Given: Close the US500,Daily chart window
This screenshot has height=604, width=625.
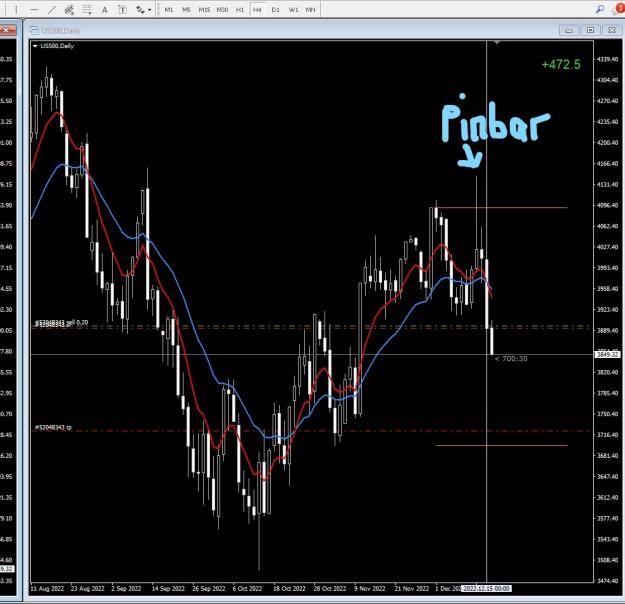Looking at the screenshot, I should click(x=612, y=30).
